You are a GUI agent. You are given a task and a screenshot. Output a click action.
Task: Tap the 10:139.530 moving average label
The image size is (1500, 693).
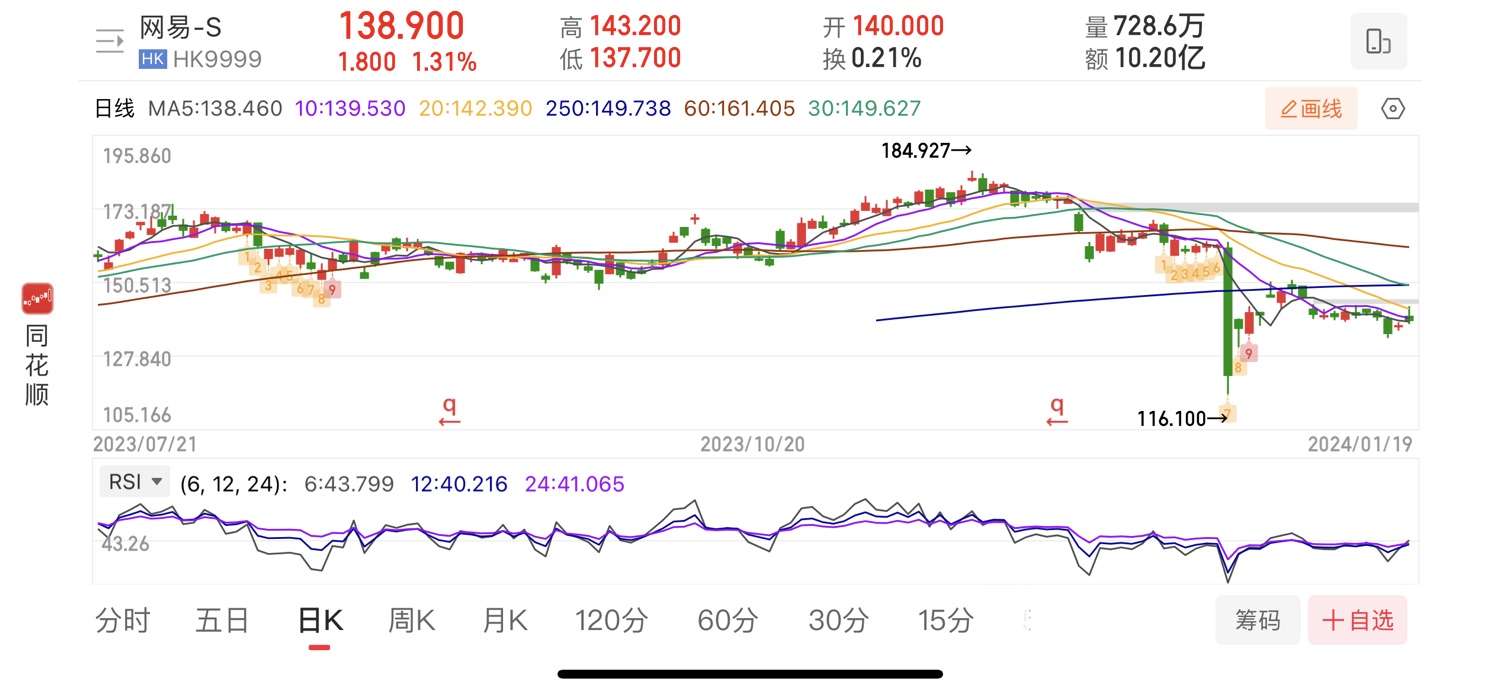click(x=350, y=108)
